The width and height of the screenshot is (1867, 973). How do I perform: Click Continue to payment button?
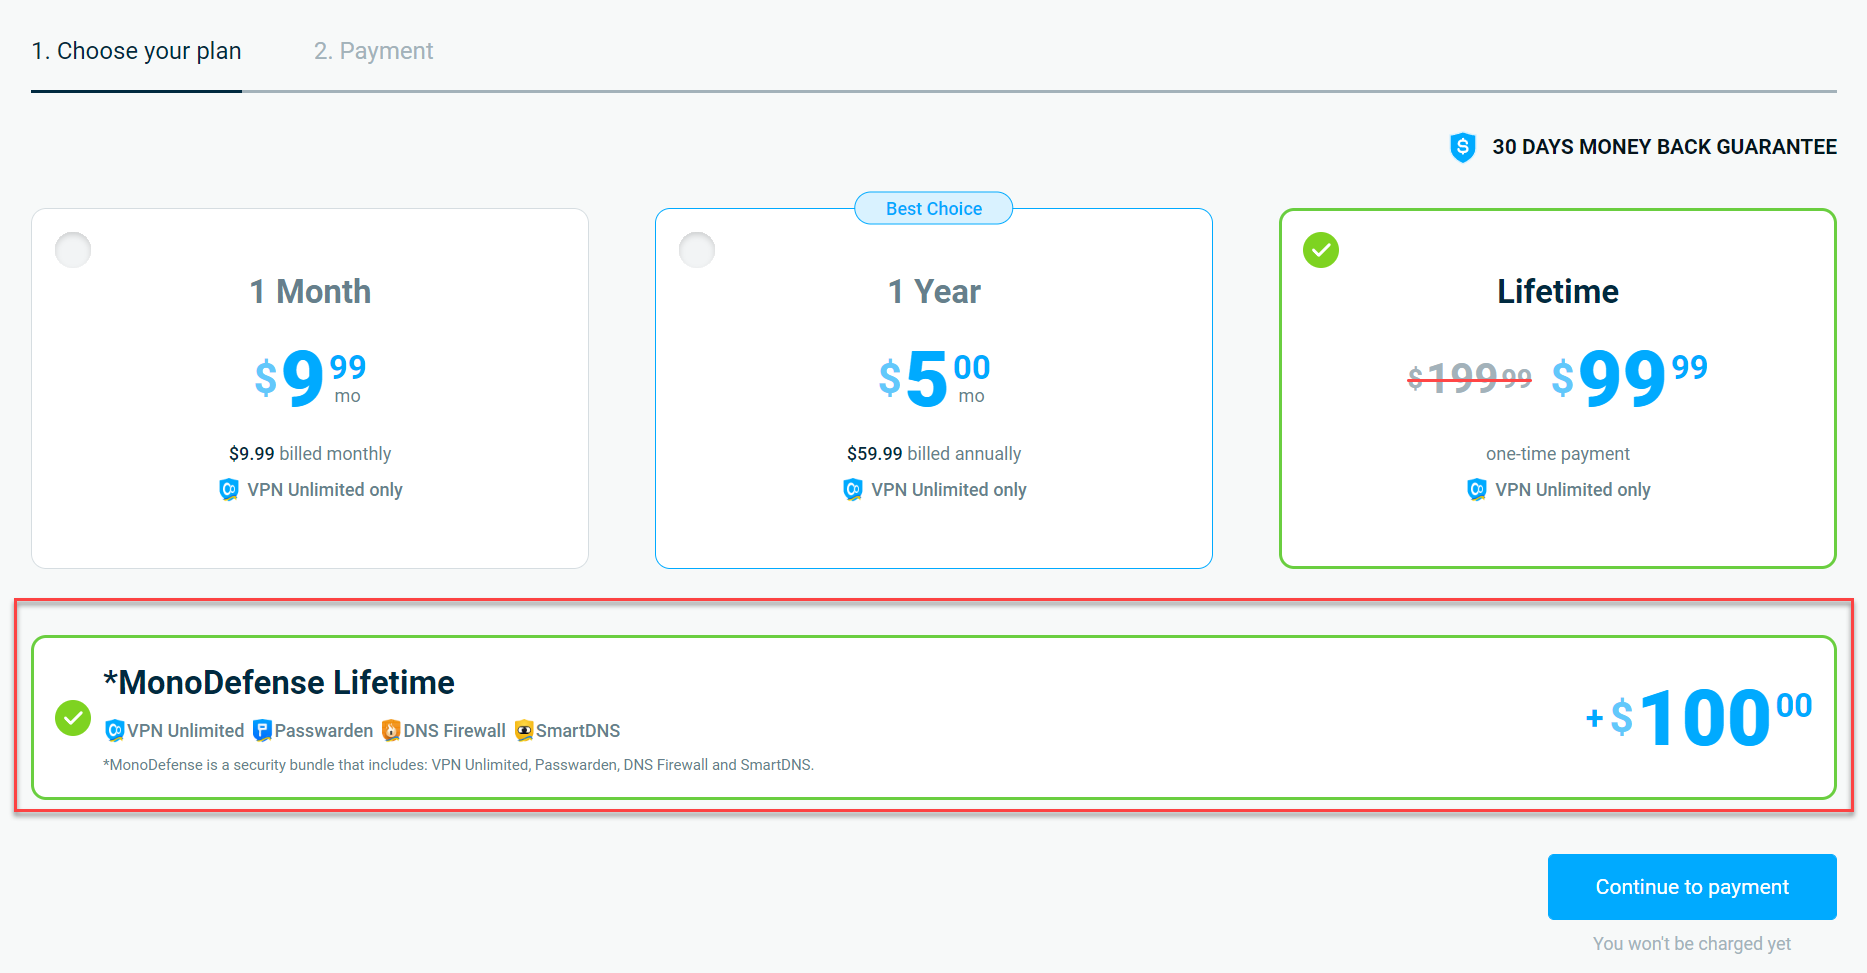1692,887
